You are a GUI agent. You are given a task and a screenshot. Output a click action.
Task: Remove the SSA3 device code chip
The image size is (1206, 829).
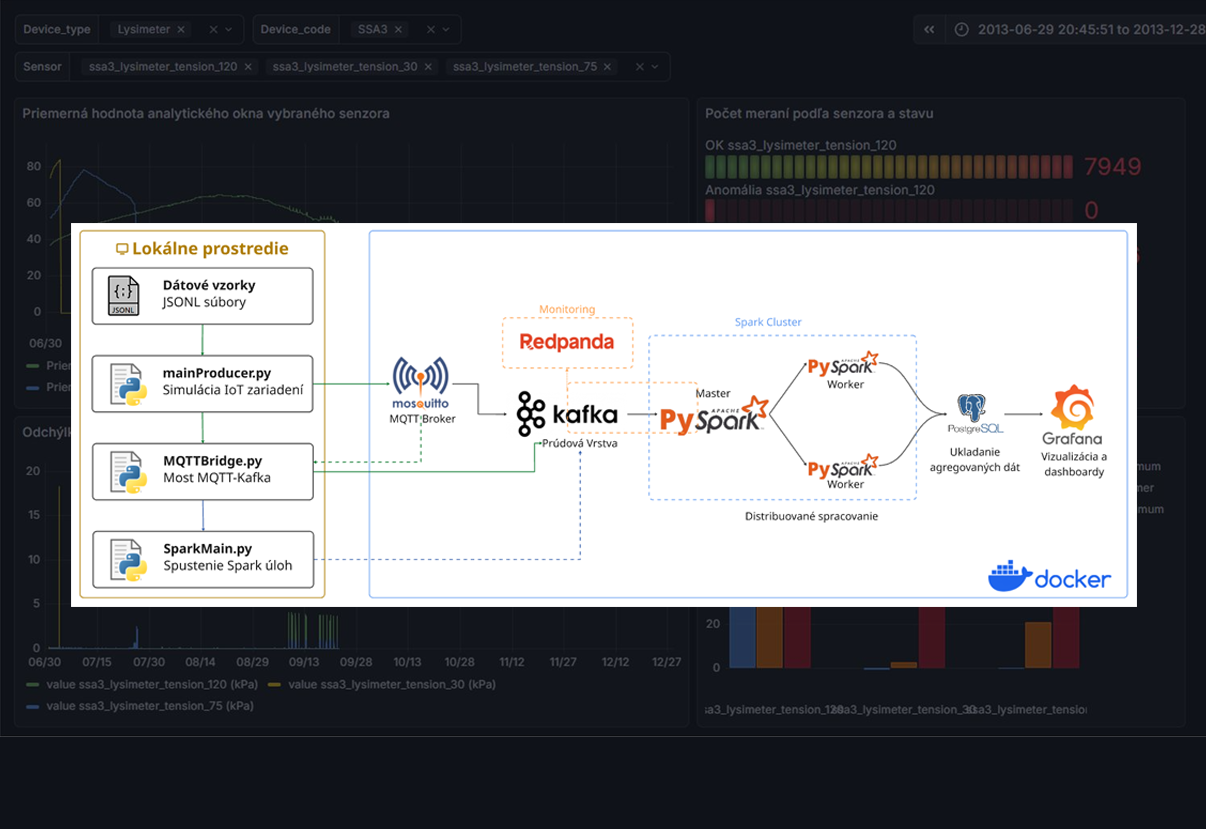(398, 30)
